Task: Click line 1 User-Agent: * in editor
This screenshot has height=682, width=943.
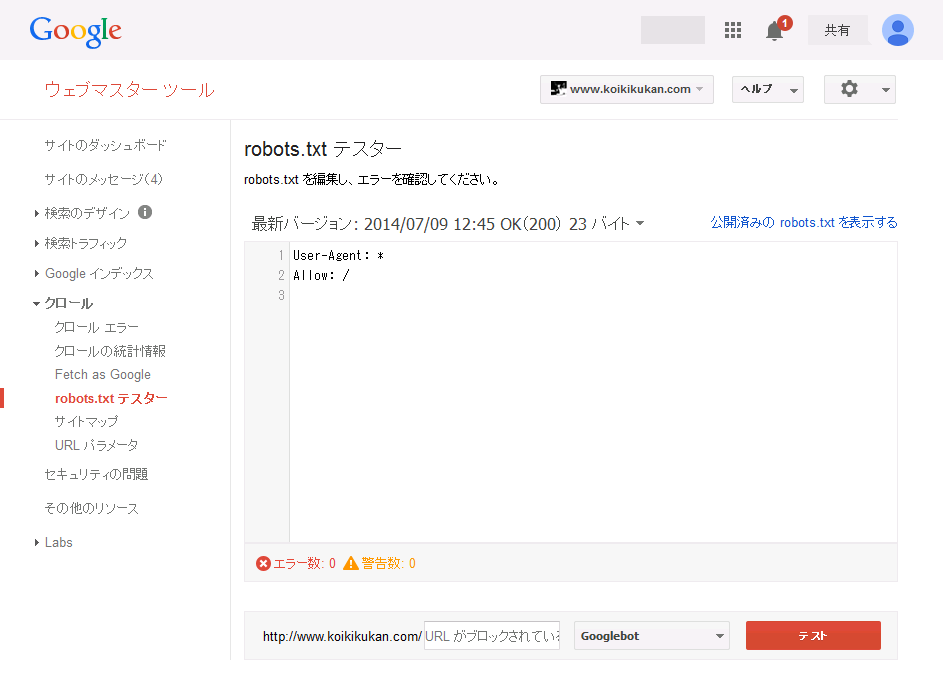Action: 338,256
